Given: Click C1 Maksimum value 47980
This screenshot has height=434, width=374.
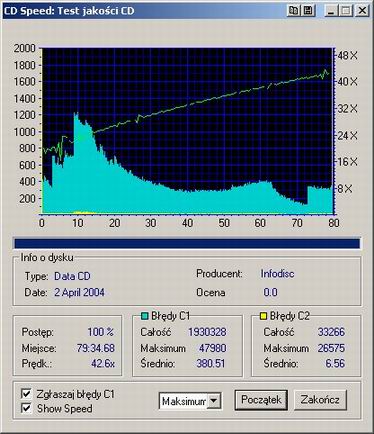Looking at the screenshot, I should pos(213,348).
